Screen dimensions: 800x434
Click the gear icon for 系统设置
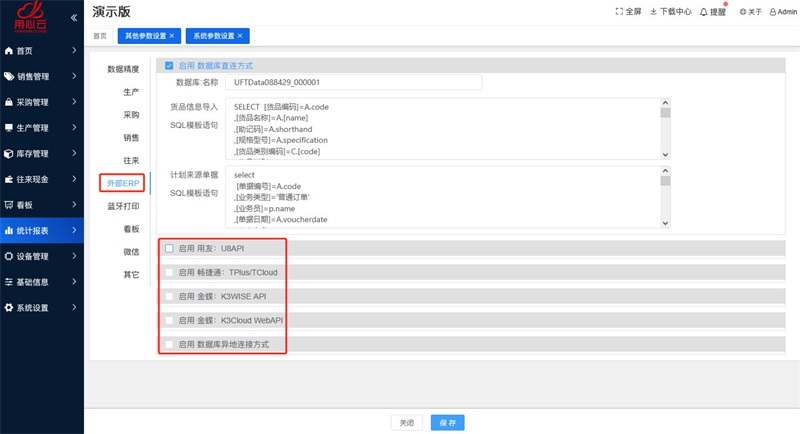(9, 308)
